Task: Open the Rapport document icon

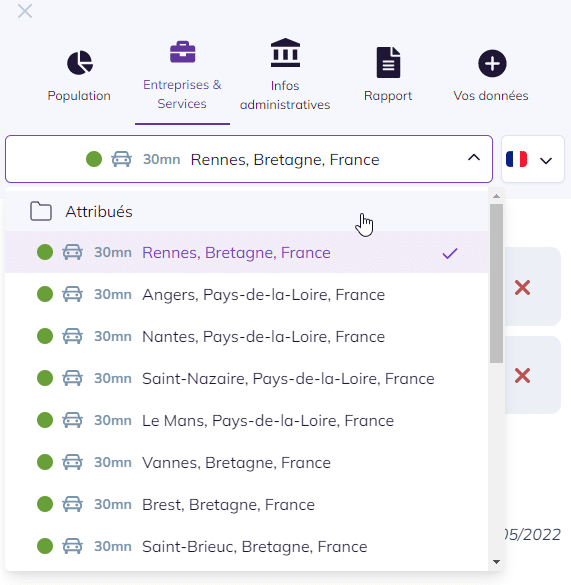Action: tap(389, 62)
